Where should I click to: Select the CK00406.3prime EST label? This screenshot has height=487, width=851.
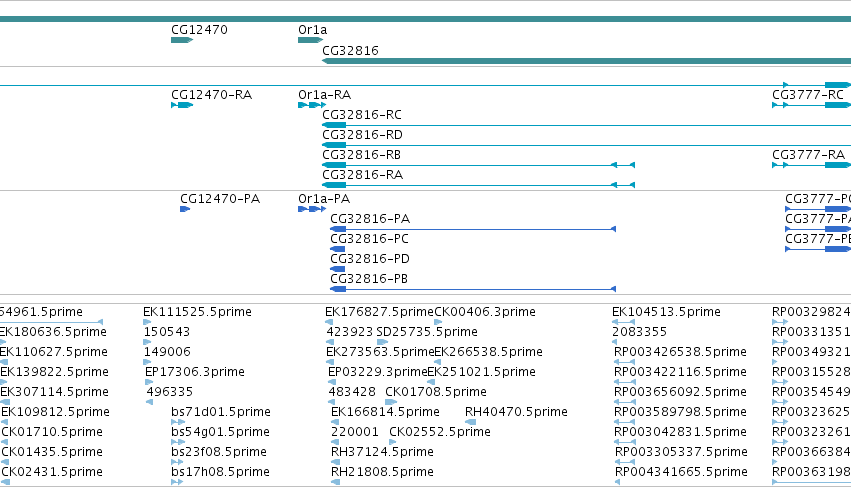pyautogui.click(x=485, y=312)
